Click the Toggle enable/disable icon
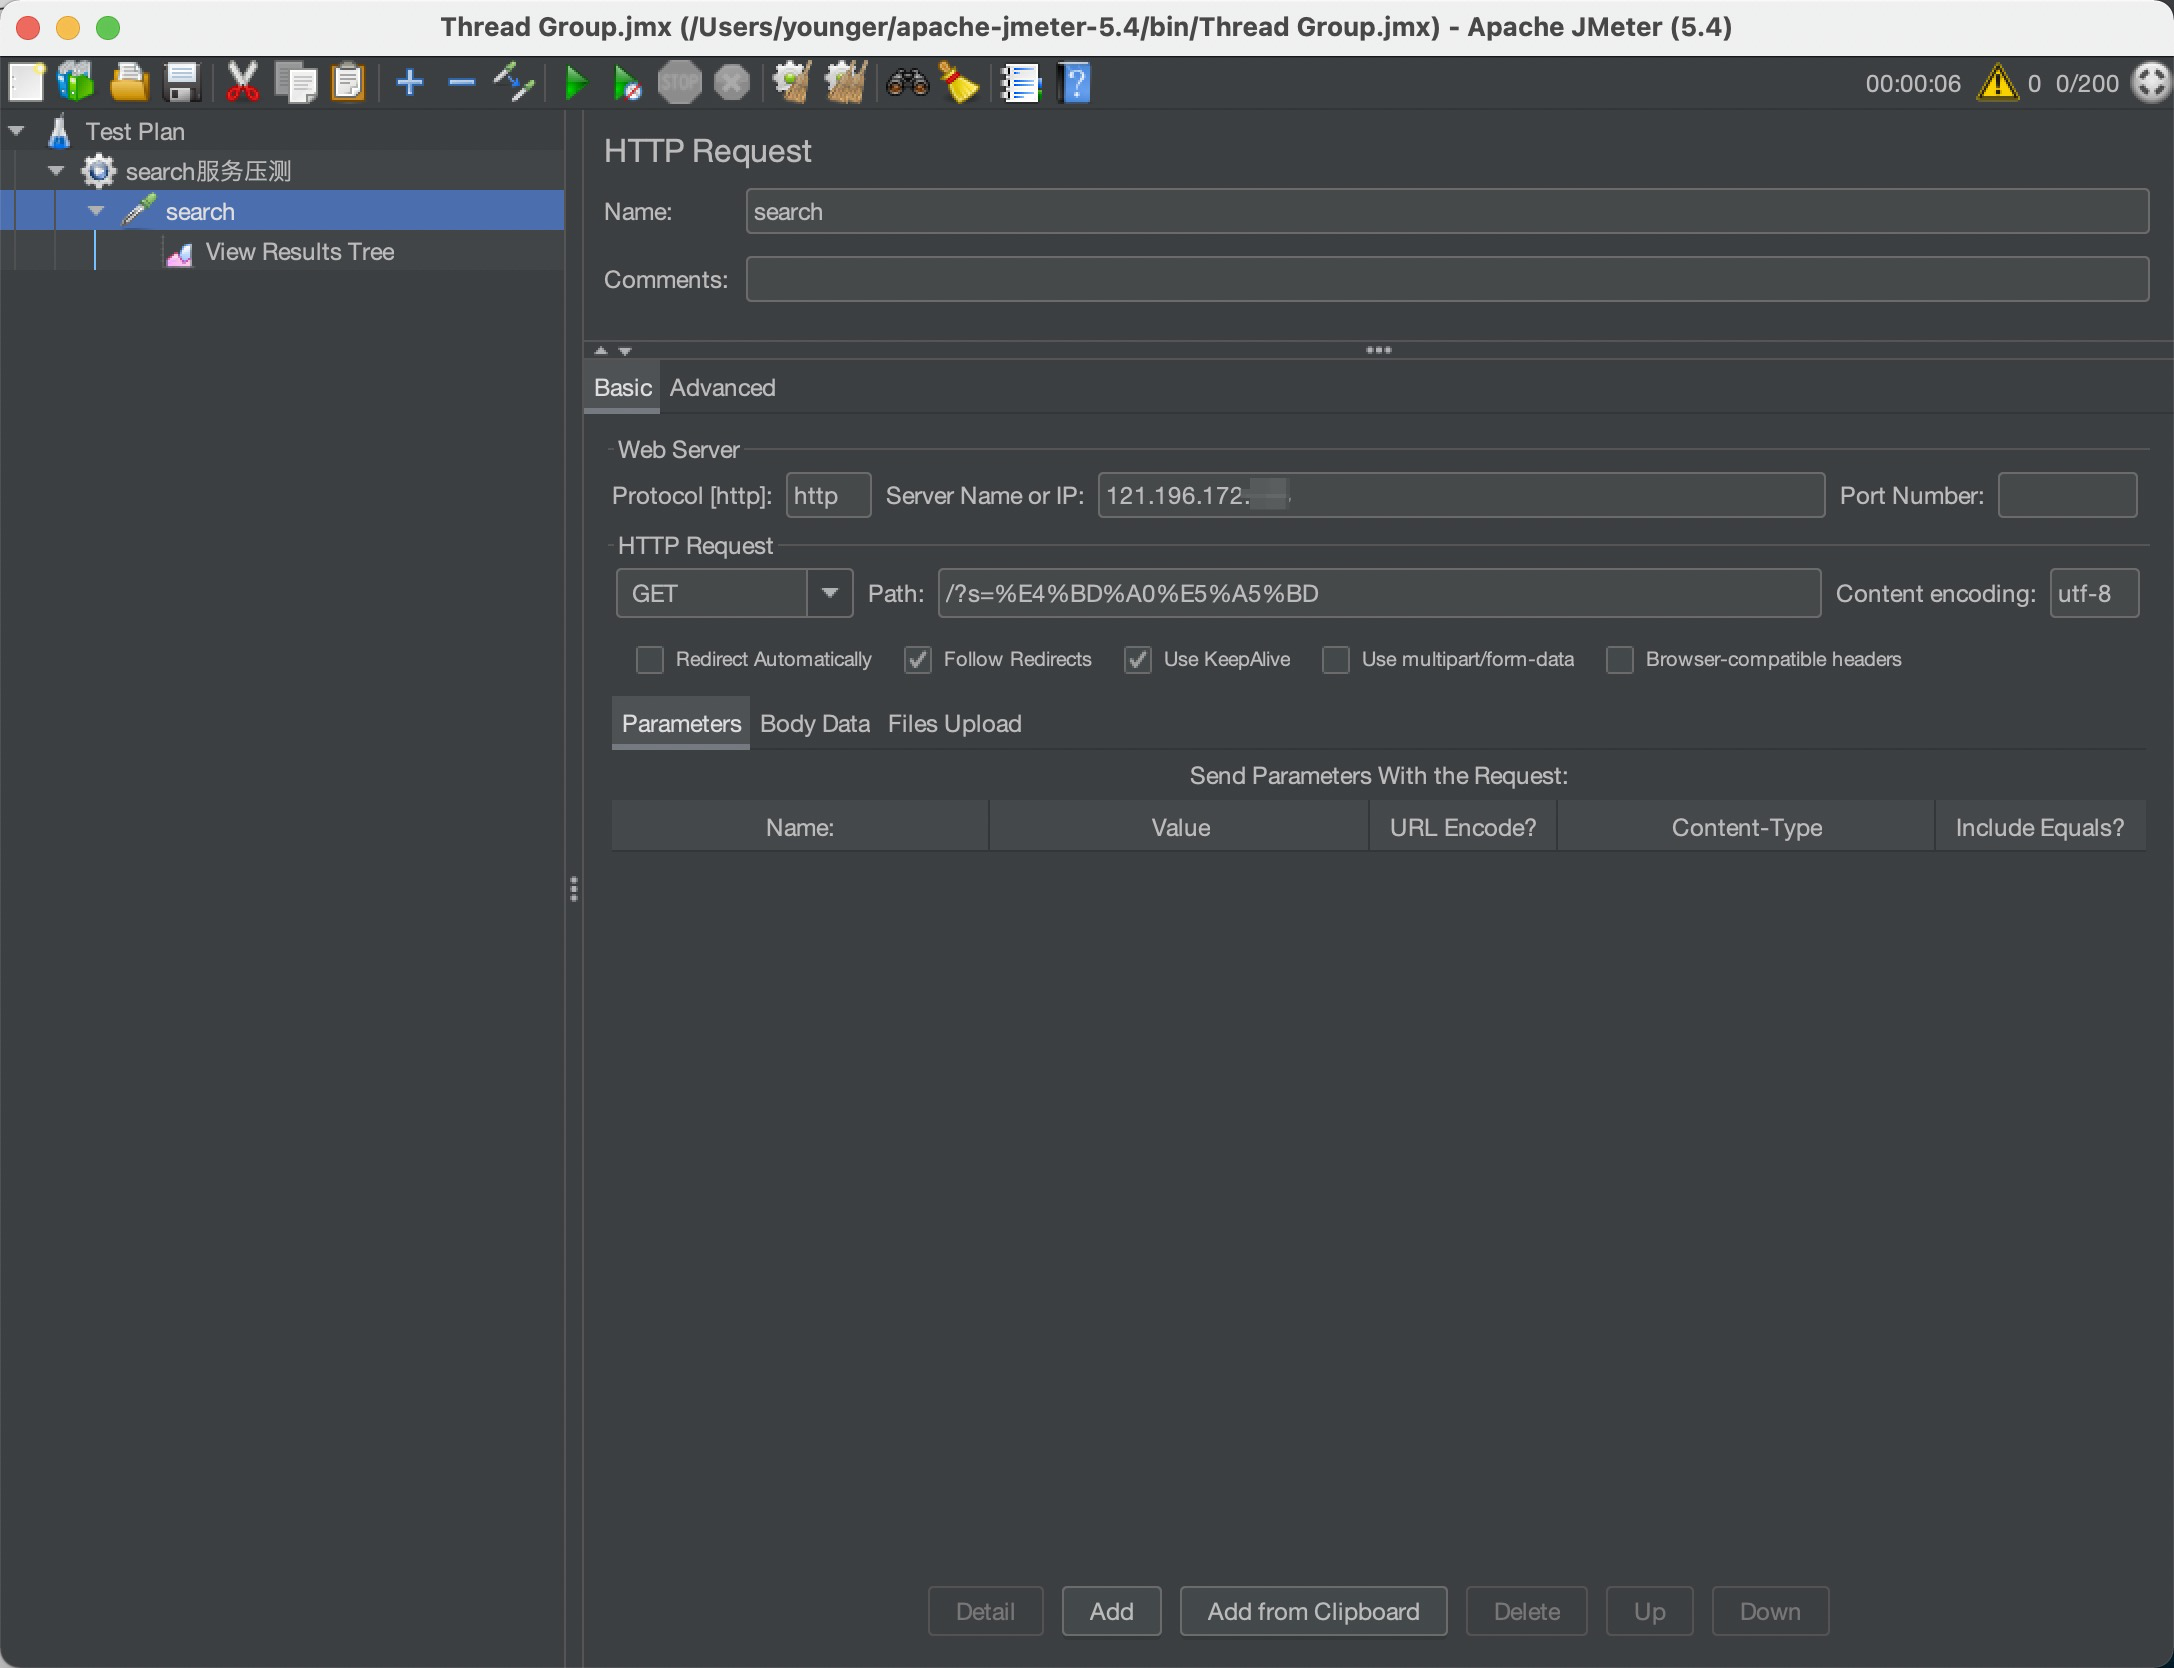2174x1668 pixels. click(513, 83)
